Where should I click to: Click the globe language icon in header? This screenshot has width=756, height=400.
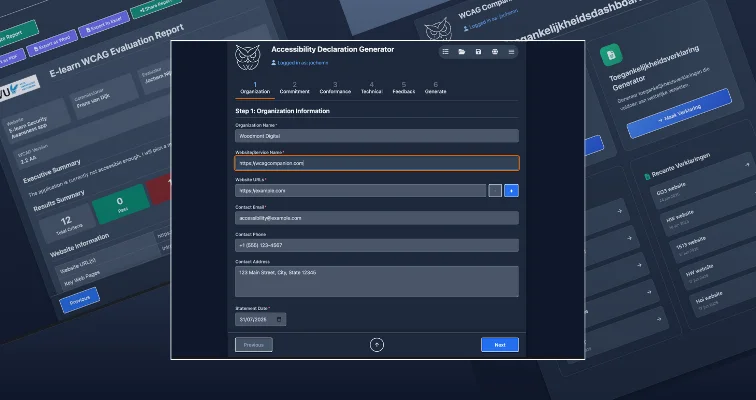coord(495,51)
